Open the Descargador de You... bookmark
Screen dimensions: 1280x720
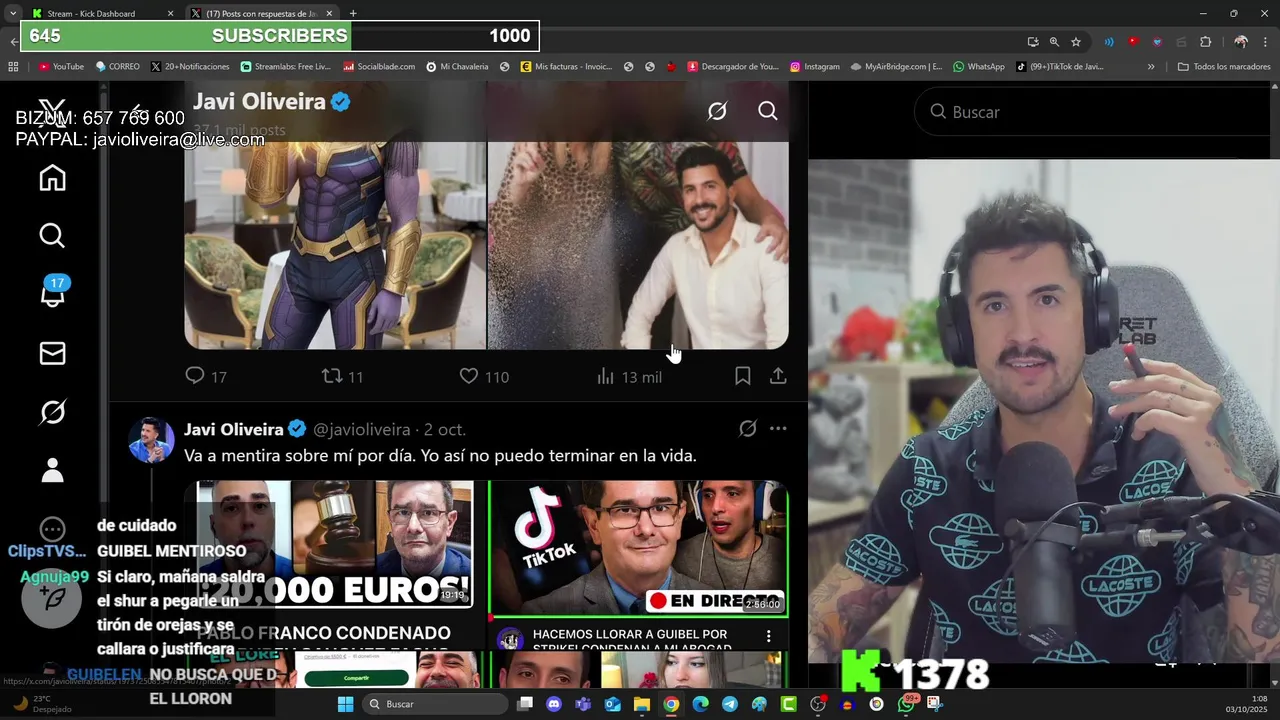(732, 67)
